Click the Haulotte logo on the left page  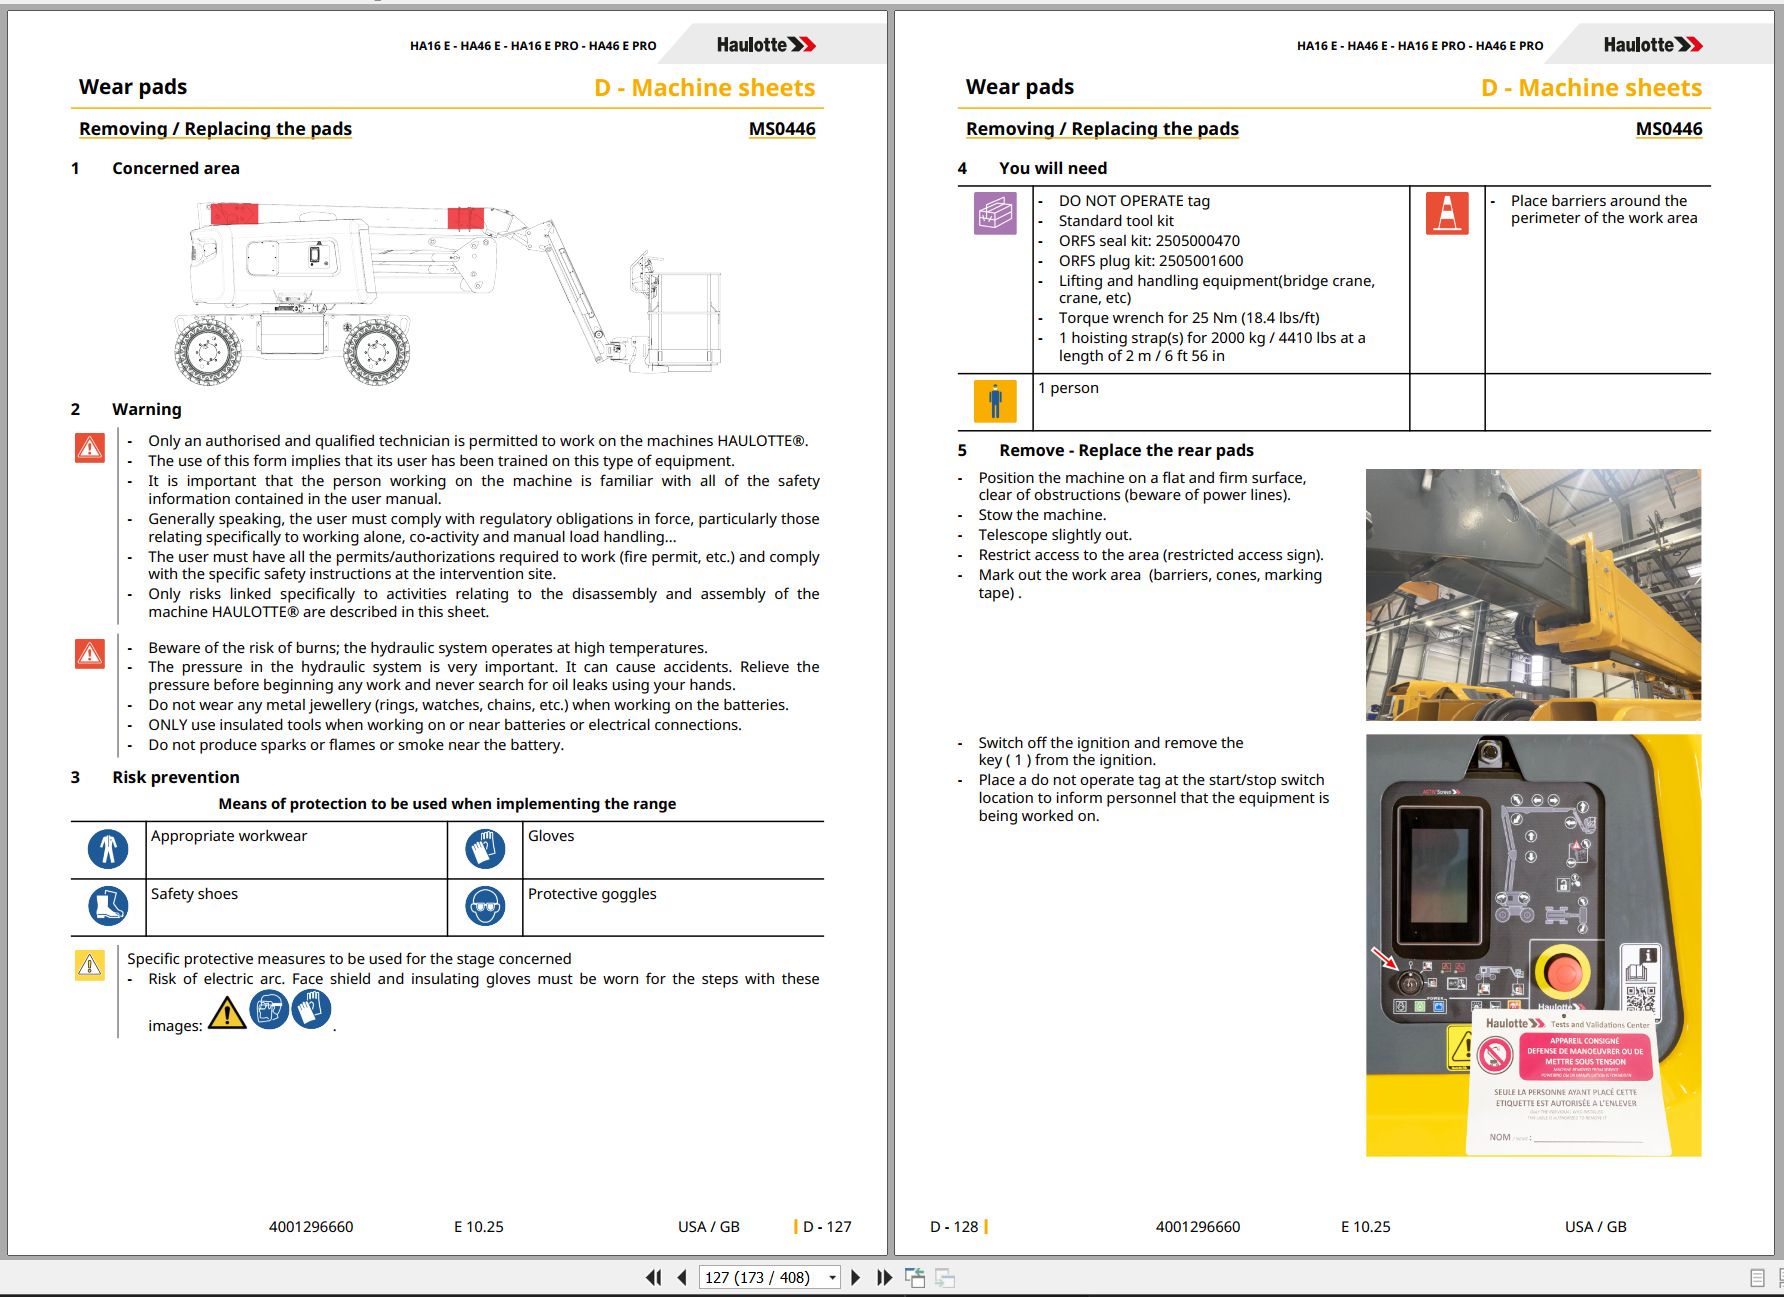click(766, 44)
